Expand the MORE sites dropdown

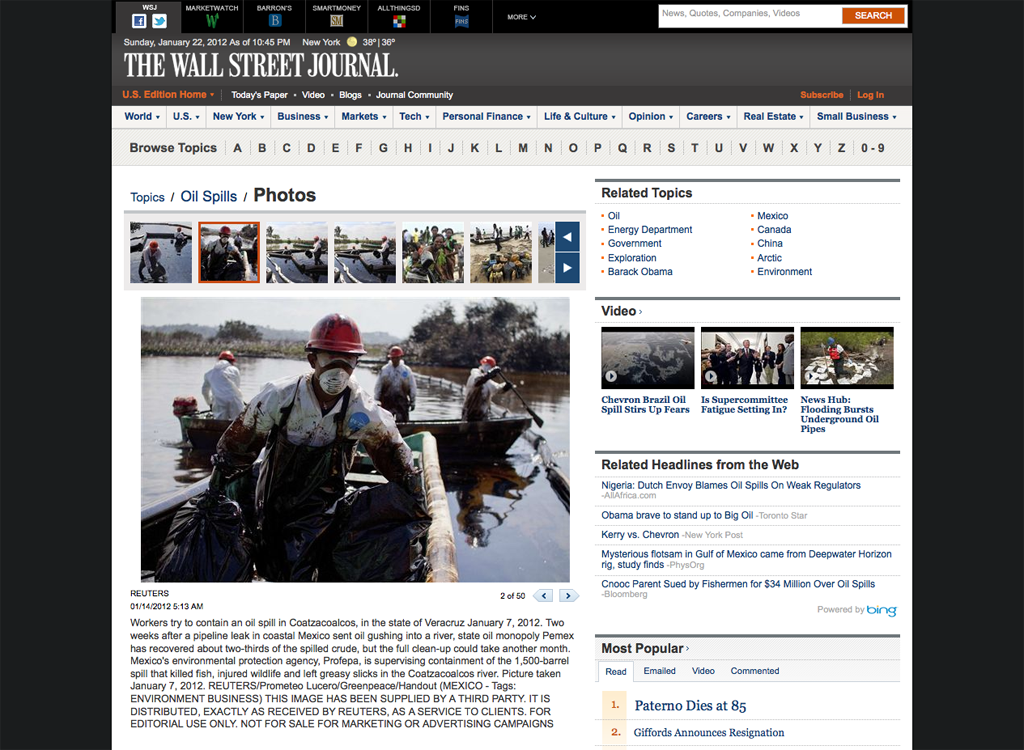tap(521, 17)
